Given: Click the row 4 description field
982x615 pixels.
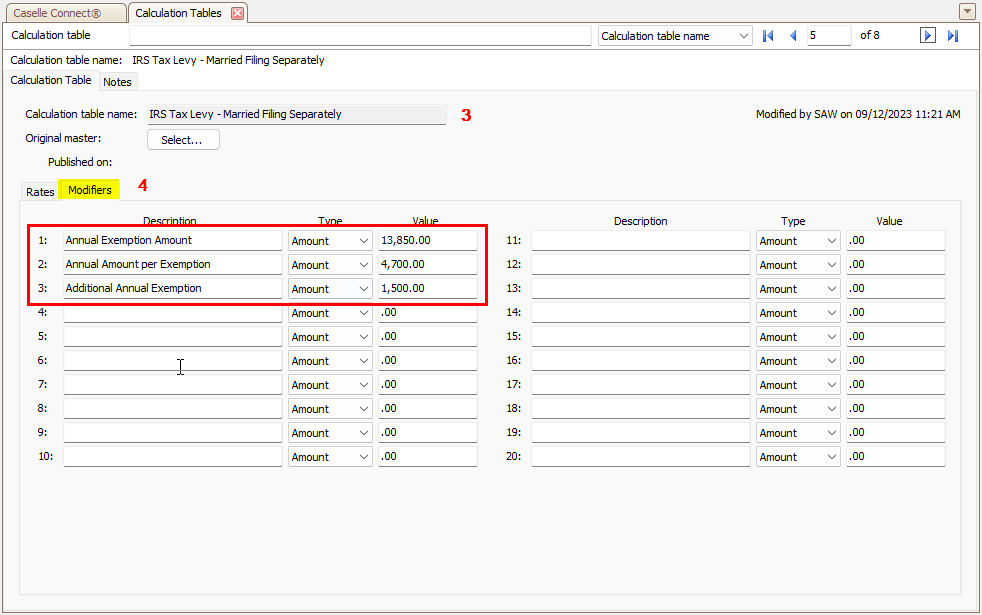Looking at the screenshot, I should [x=172, y=313].
